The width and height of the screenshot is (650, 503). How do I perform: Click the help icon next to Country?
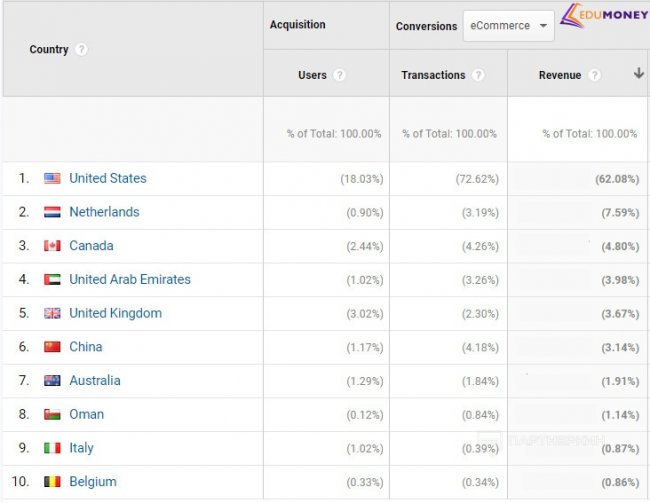pos(82,50)
